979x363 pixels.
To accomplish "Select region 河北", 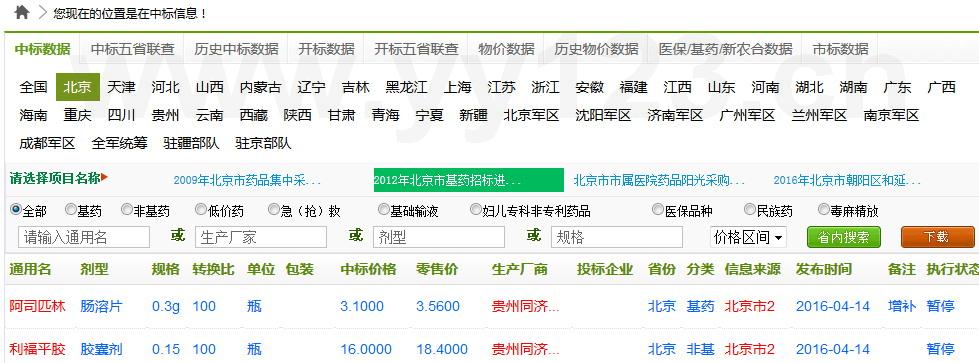I will tap(165, 87).
